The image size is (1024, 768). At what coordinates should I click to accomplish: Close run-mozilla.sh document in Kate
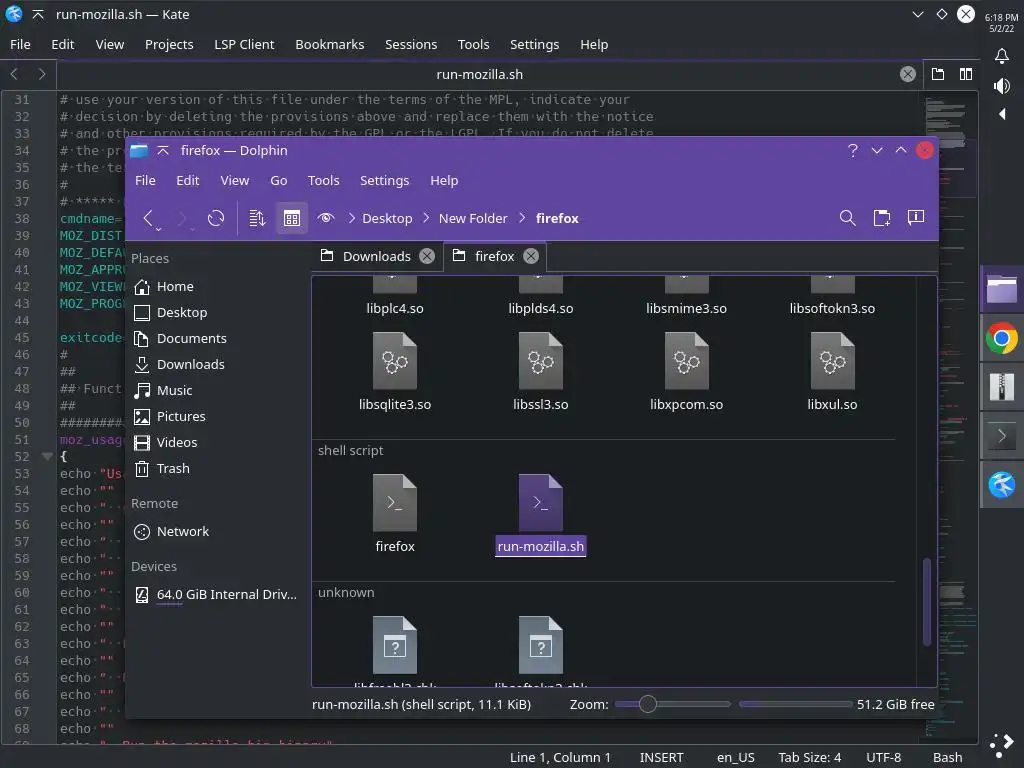(908, 74)
